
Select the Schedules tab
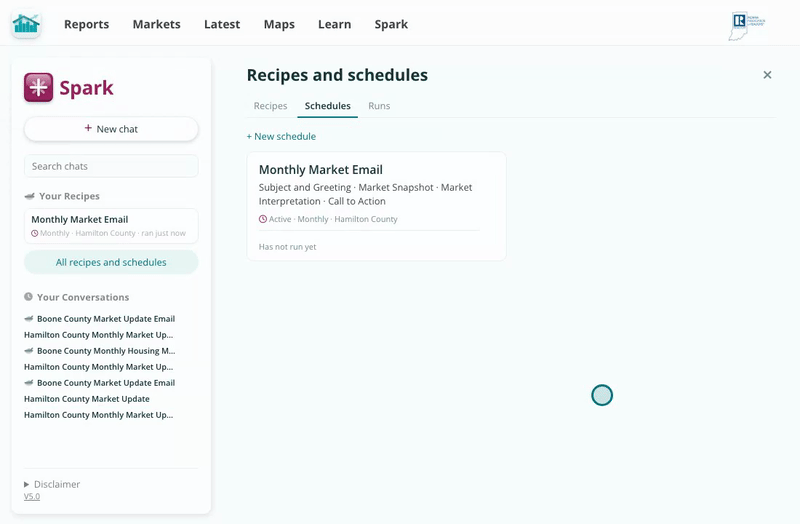click(328, 106)
